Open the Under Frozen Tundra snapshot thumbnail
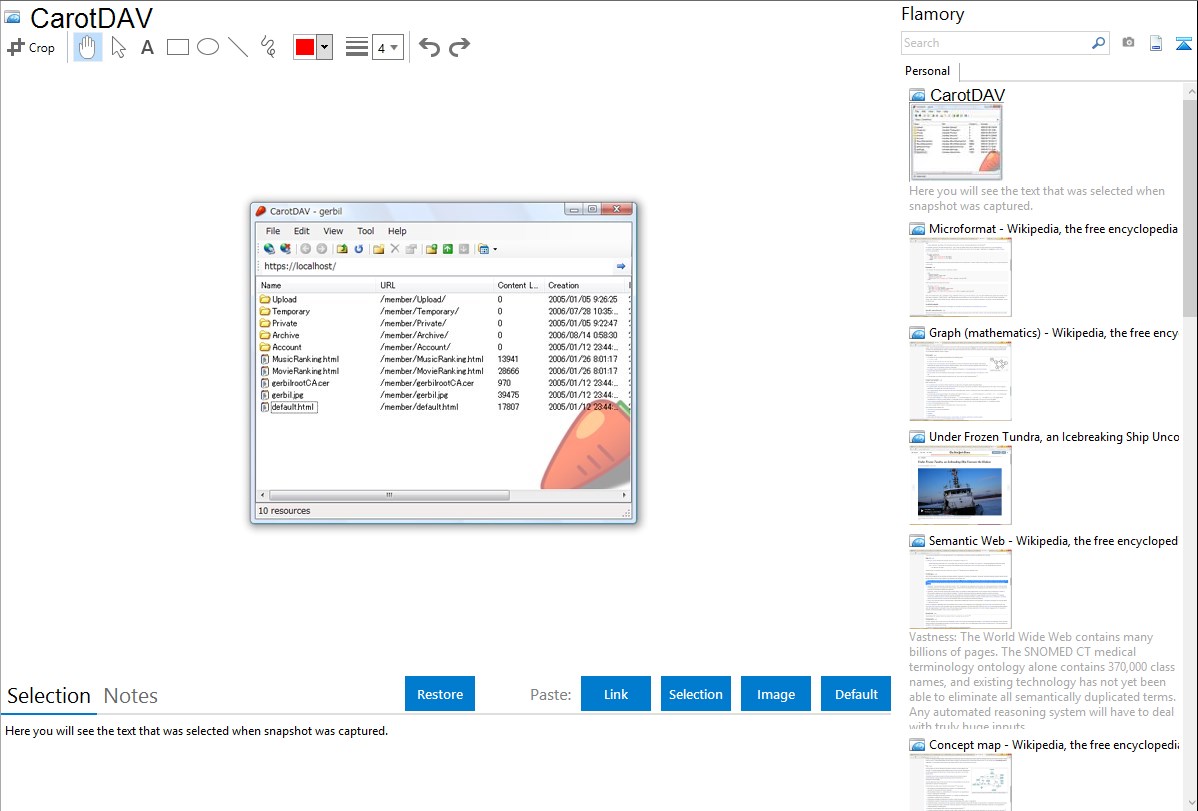Image resolution: width=1198 pixels, height=811 pixels. [x=960, y=485]
